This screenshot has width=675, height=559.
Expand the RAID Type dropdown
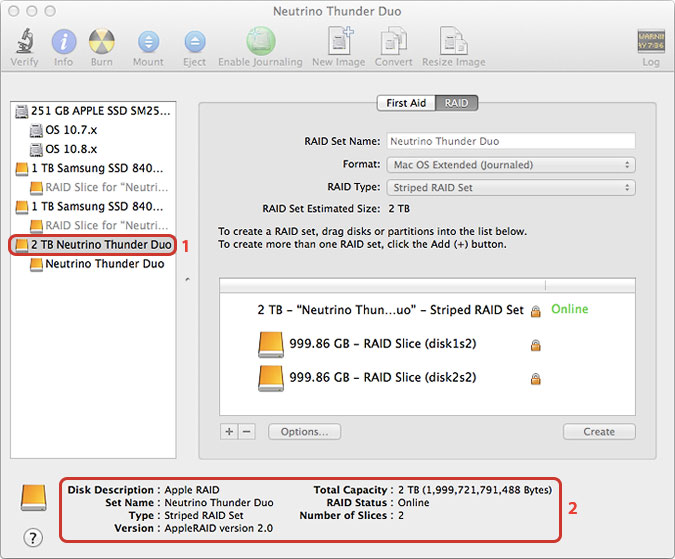[x=510, y=188]
